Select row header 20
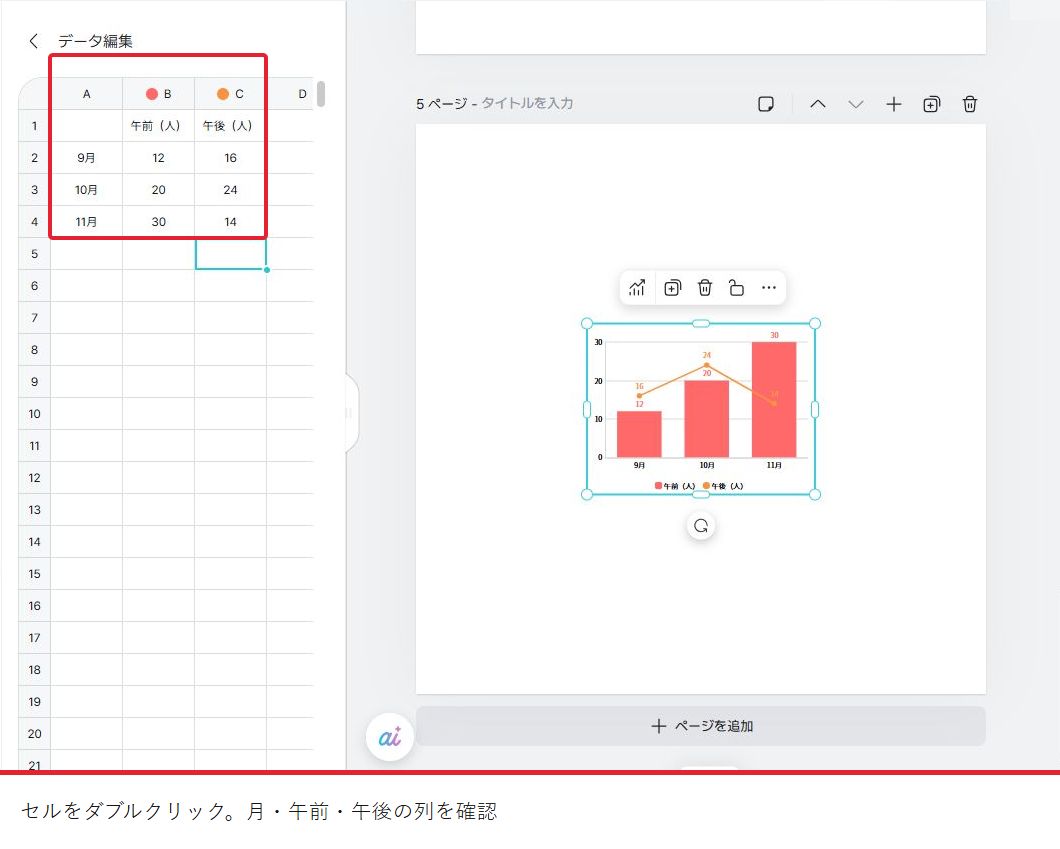 [x=34, y=733]
